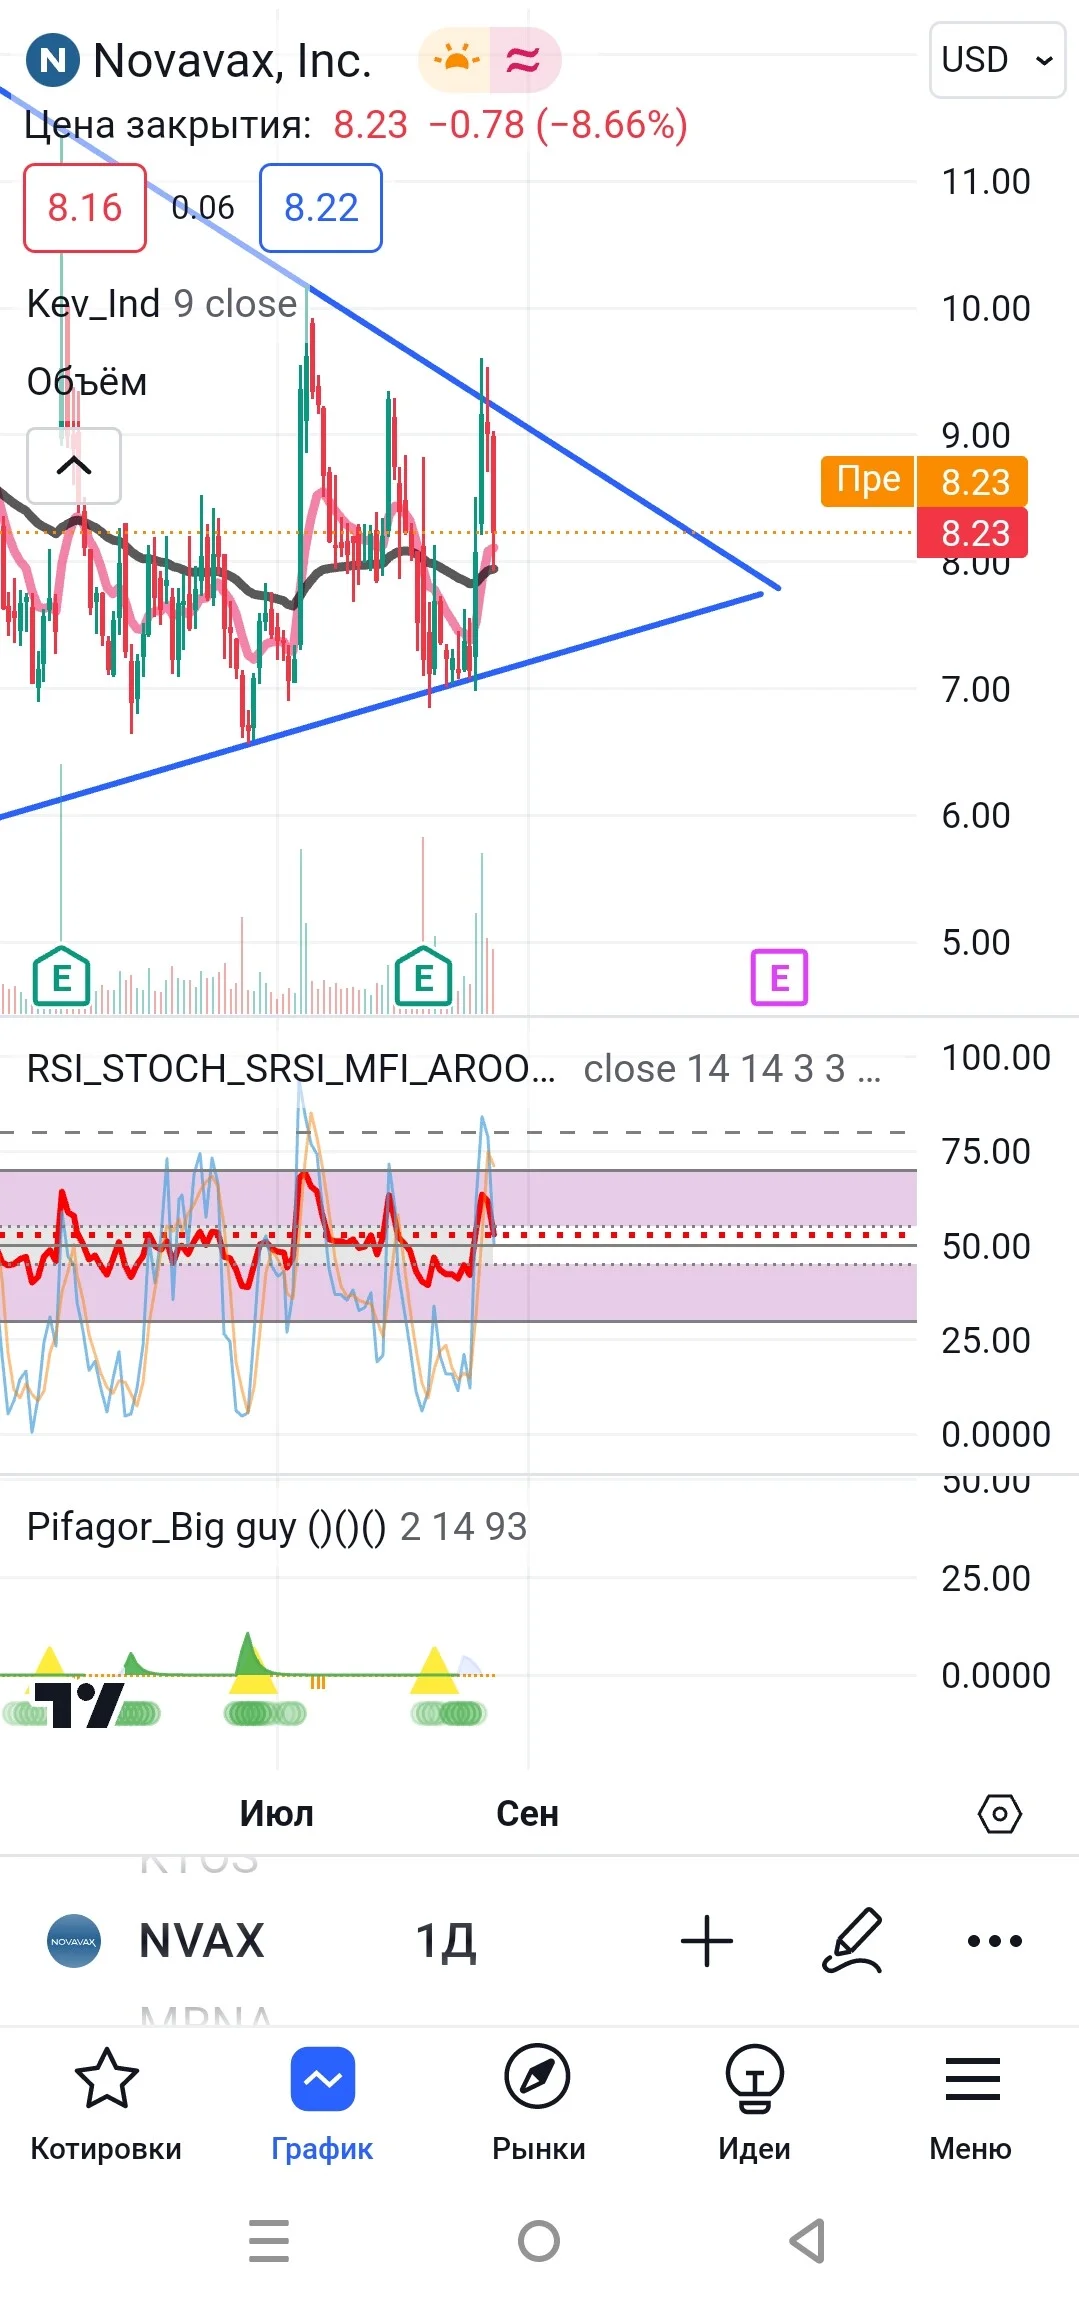Select the Объём volume indicator label
The image size is (1079, 2301).
point(87,382)
